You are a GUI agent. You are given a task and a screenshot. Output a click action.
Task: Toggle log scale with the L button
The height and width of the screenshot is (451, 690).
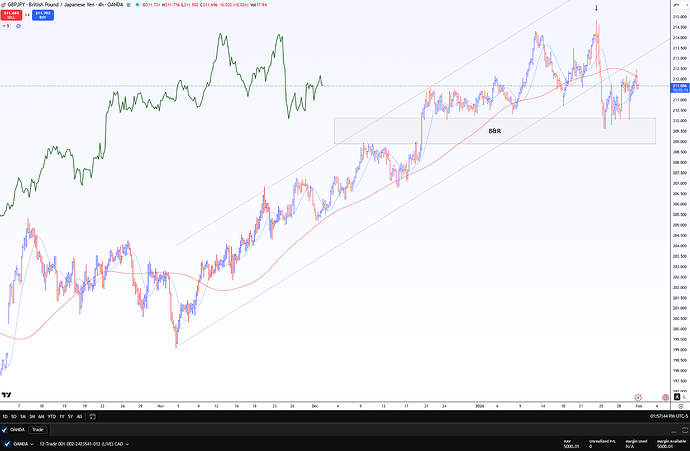click(x=684, y=397)
